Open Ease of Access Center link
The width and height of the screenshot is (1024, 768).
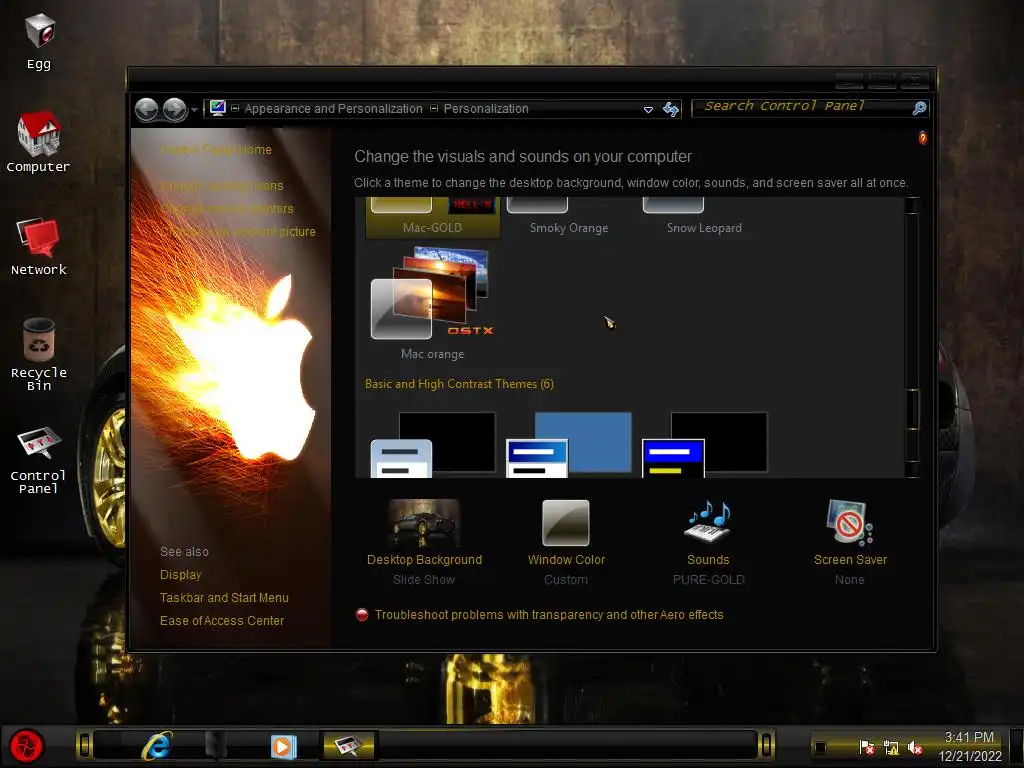click(222, 620)
